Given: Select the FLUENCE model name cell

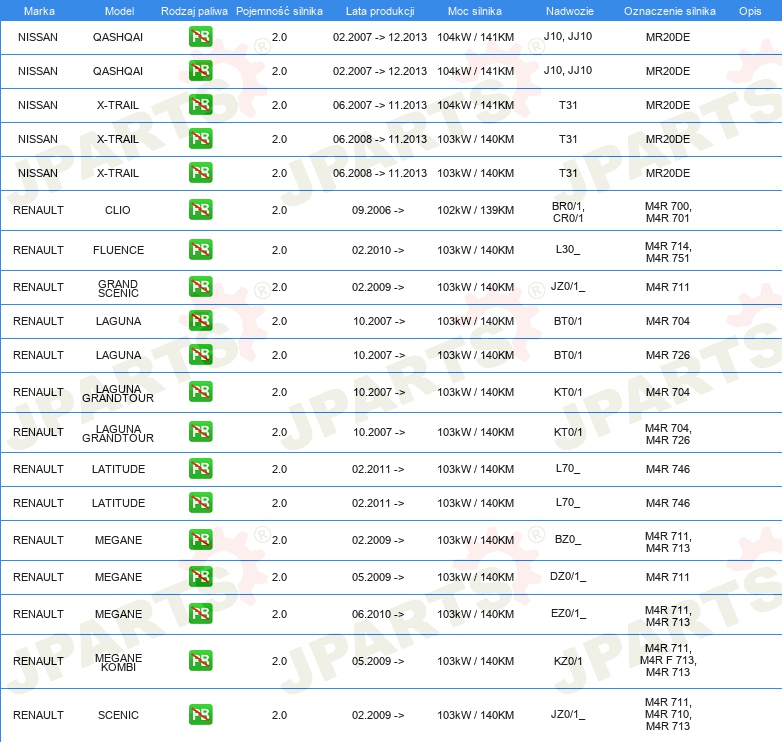Looking at the screenshot, I should pos(118,250).
